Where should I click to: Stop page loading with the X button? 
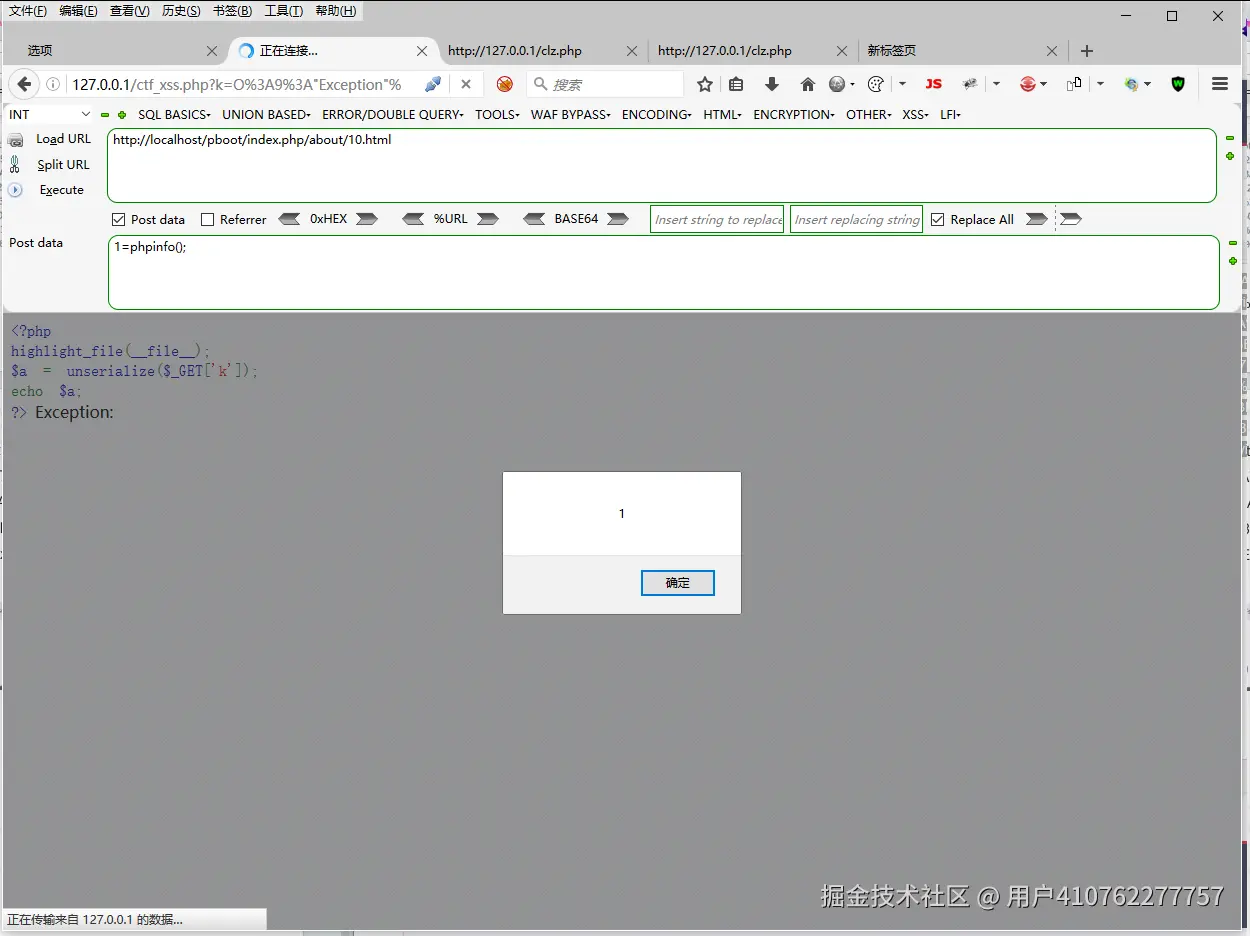tap(466, 84)
